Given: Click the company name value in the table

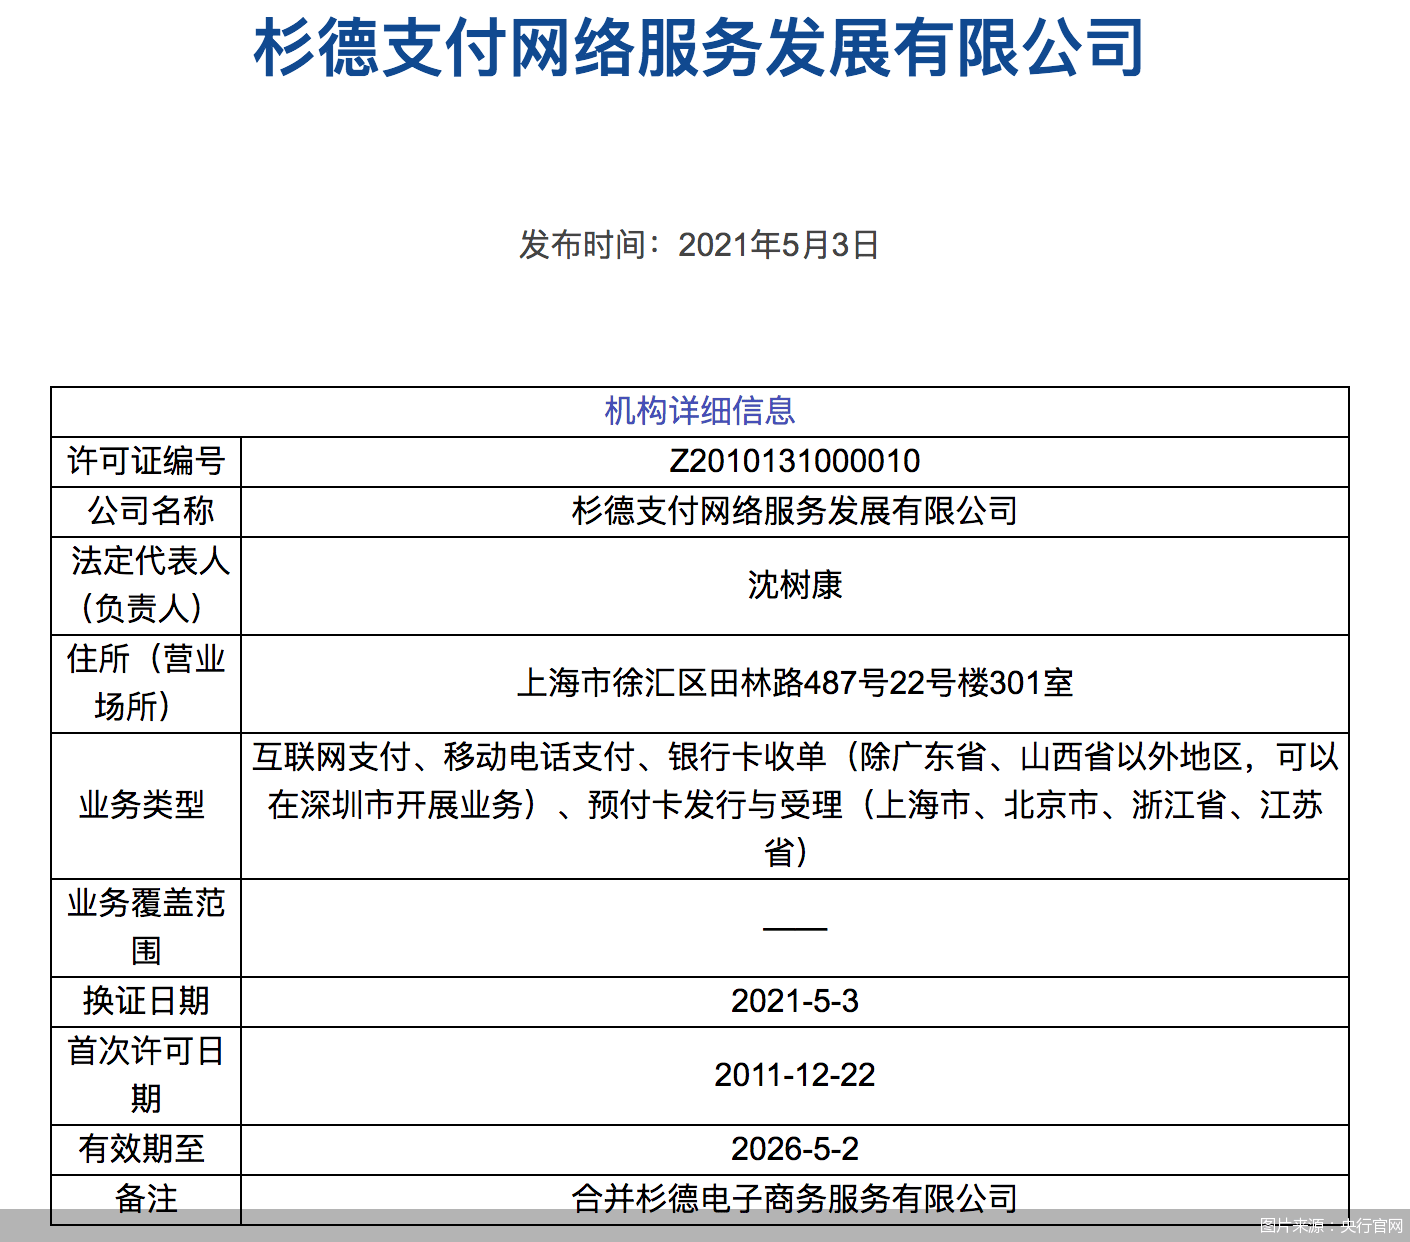Looking at the screenshot, I should coord(794,511).
